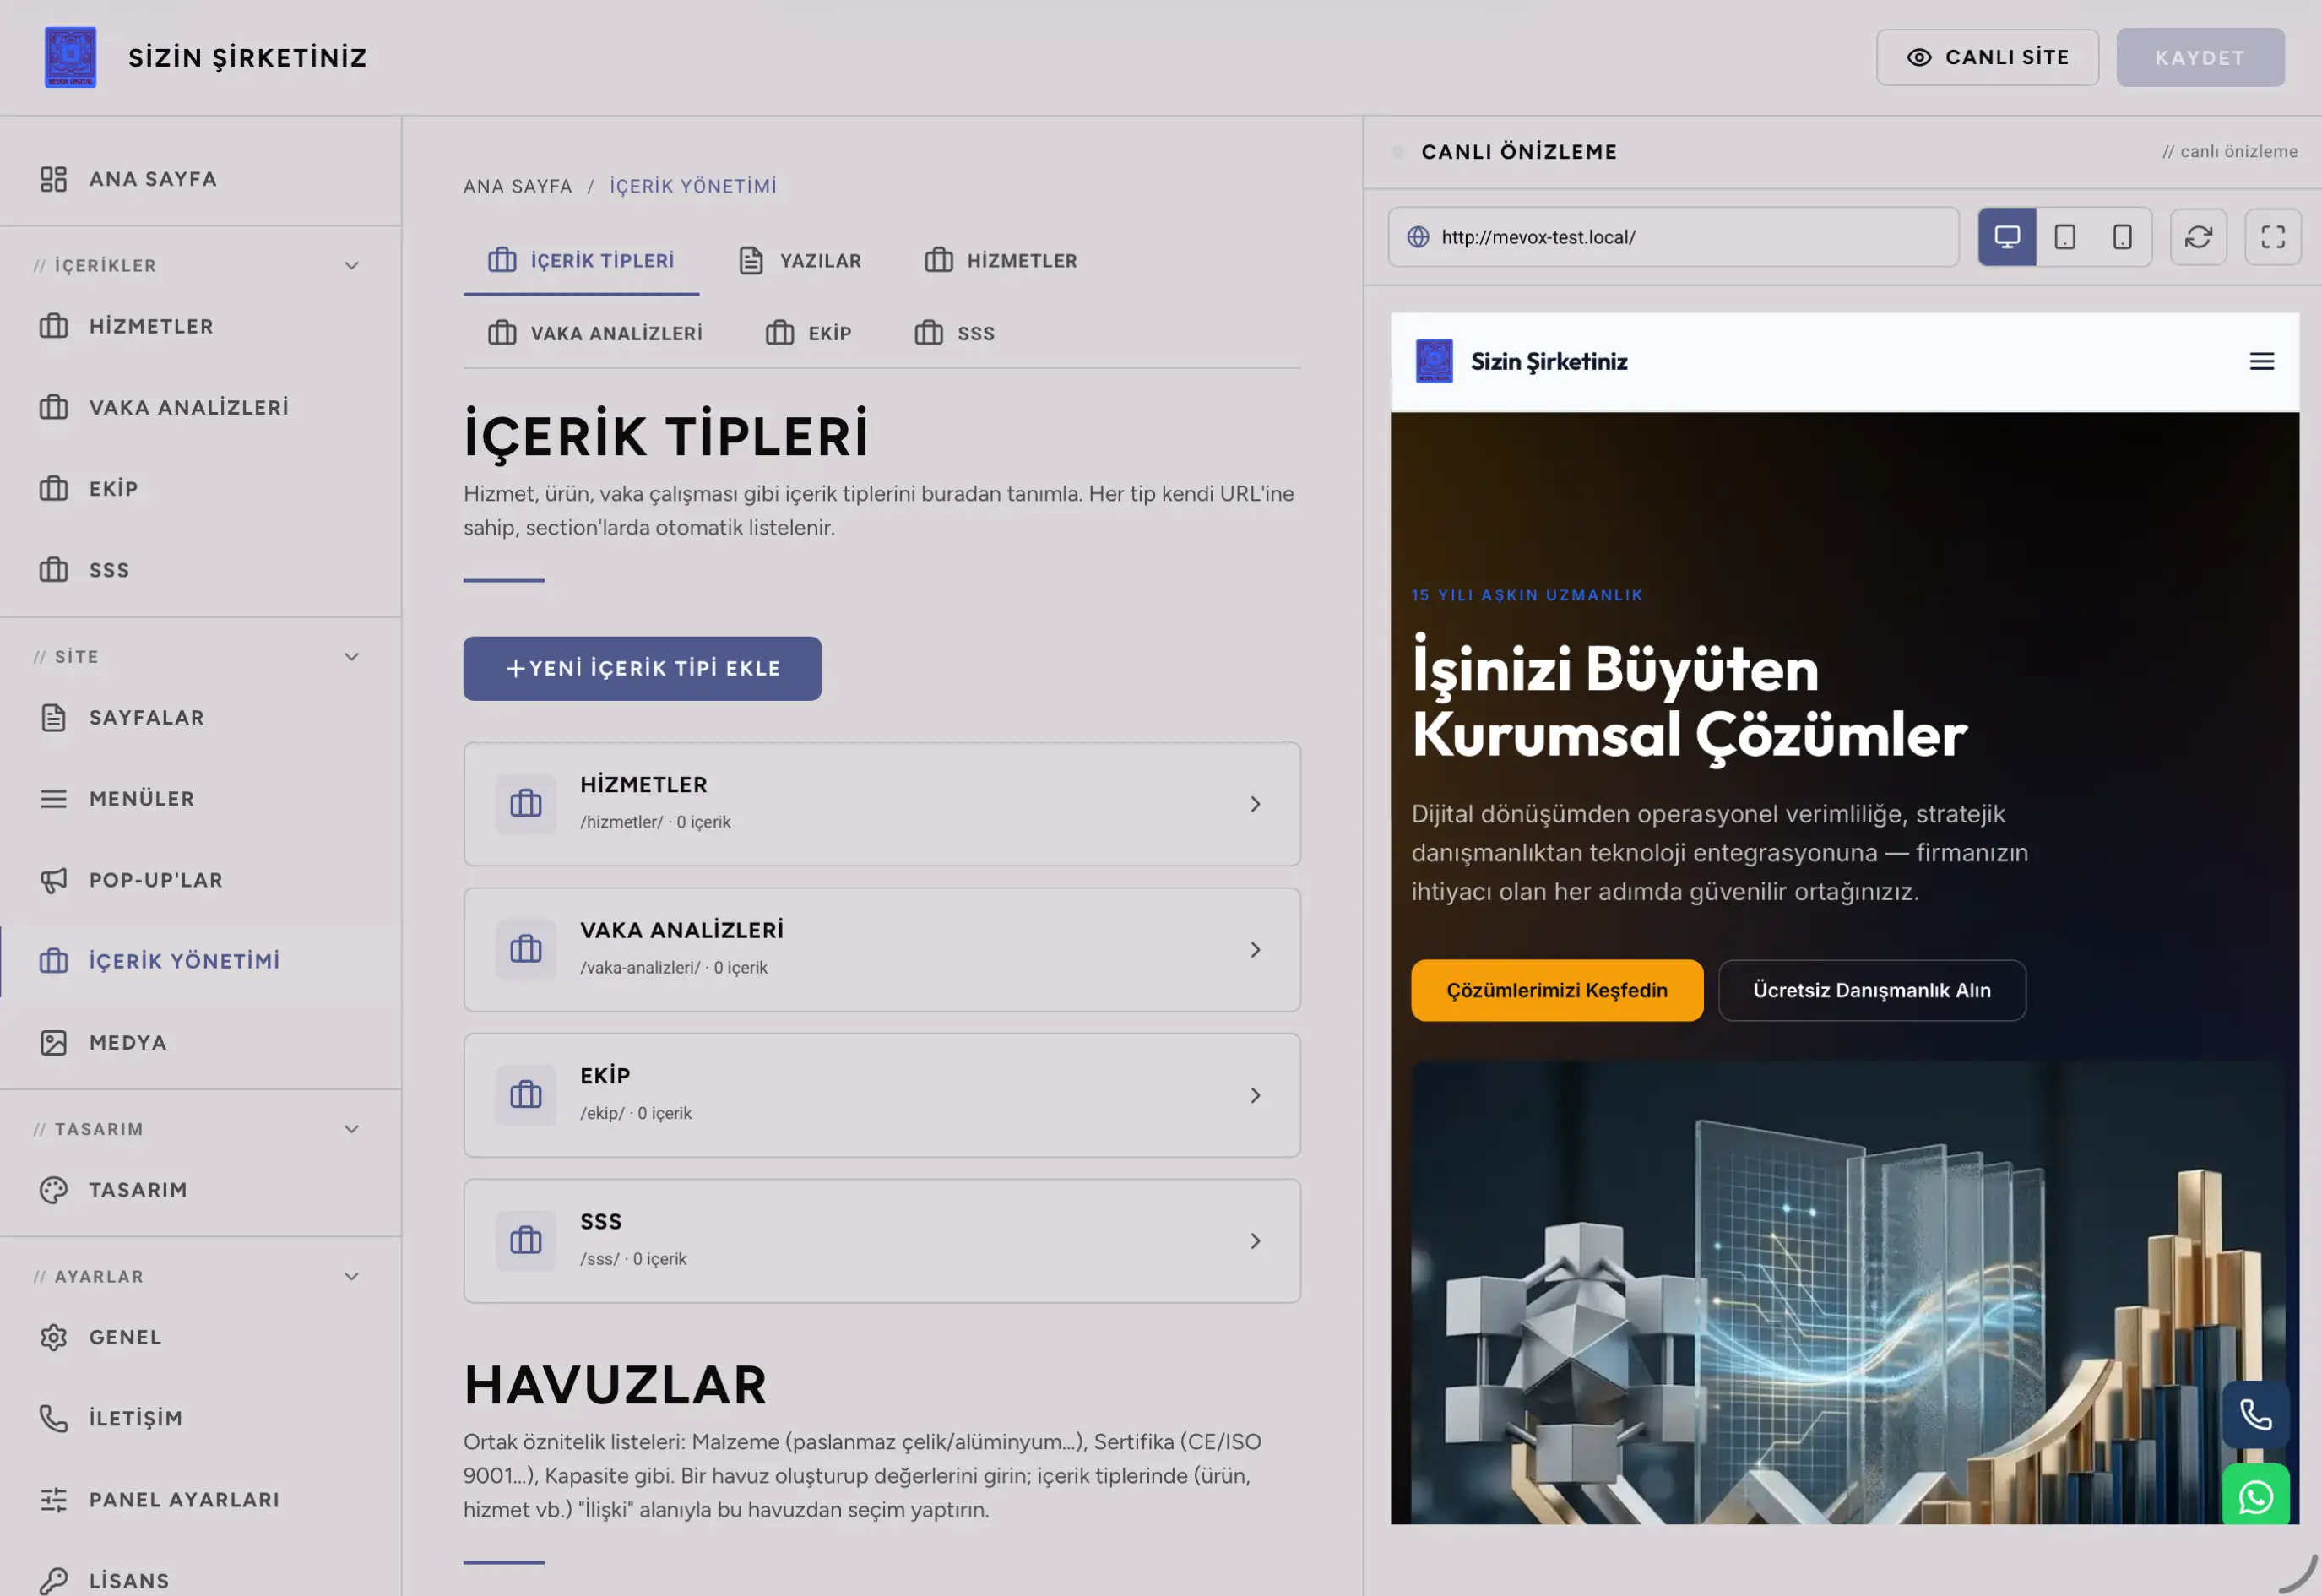Refresh the live preview

coord(2198,237)
